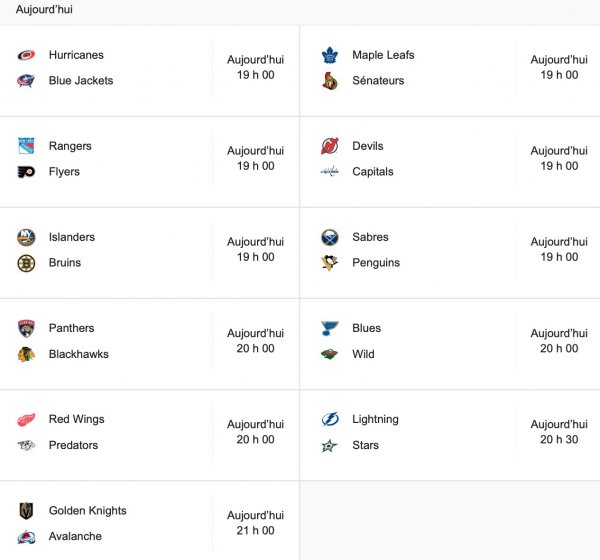Click the Sénateurs team logo
Image resolution: width=600 pixels, height=560 pixels.
tap(330, 81)
